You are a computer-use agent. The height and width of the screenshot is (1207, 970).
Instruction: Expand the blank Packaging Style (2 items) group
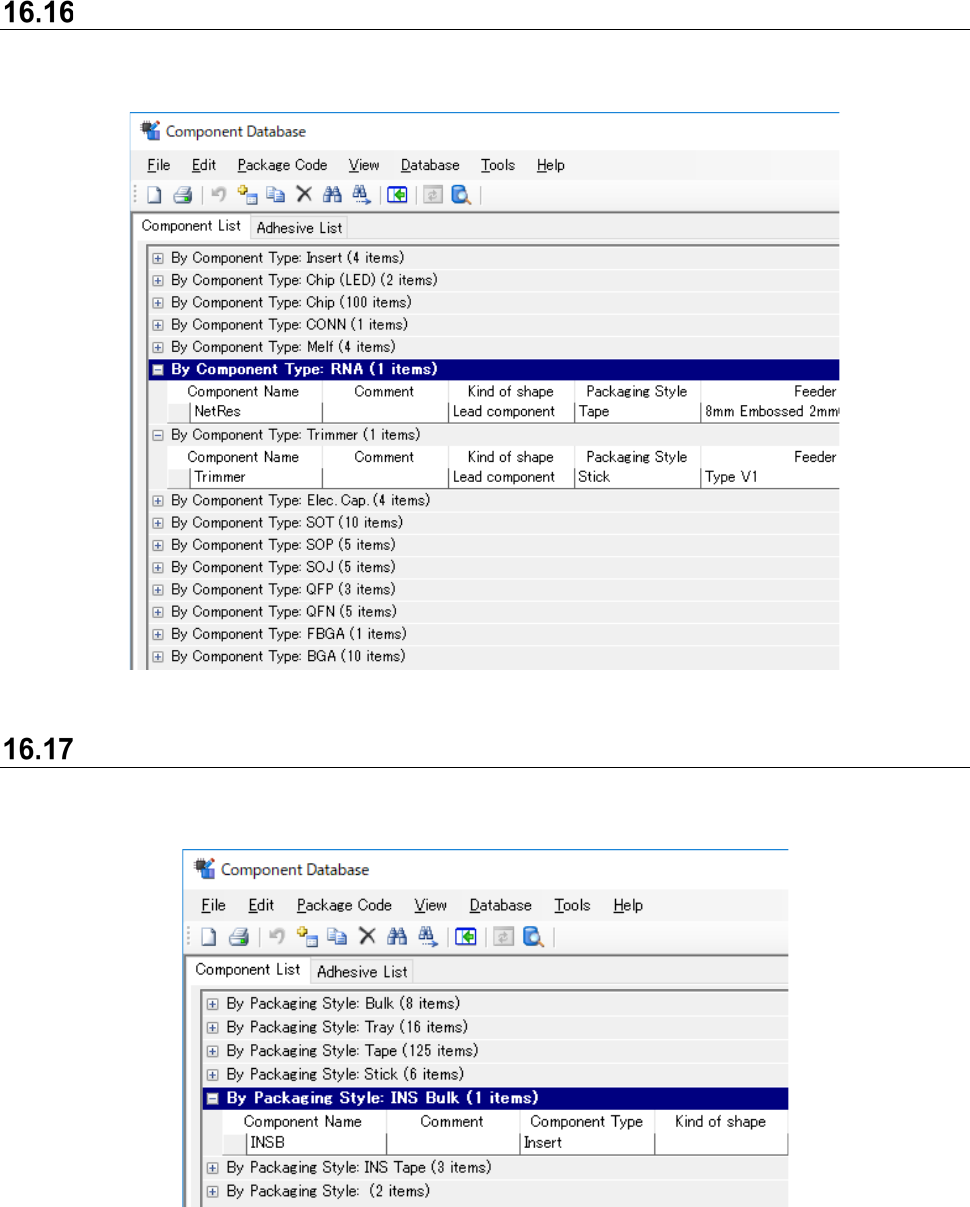212,1191
